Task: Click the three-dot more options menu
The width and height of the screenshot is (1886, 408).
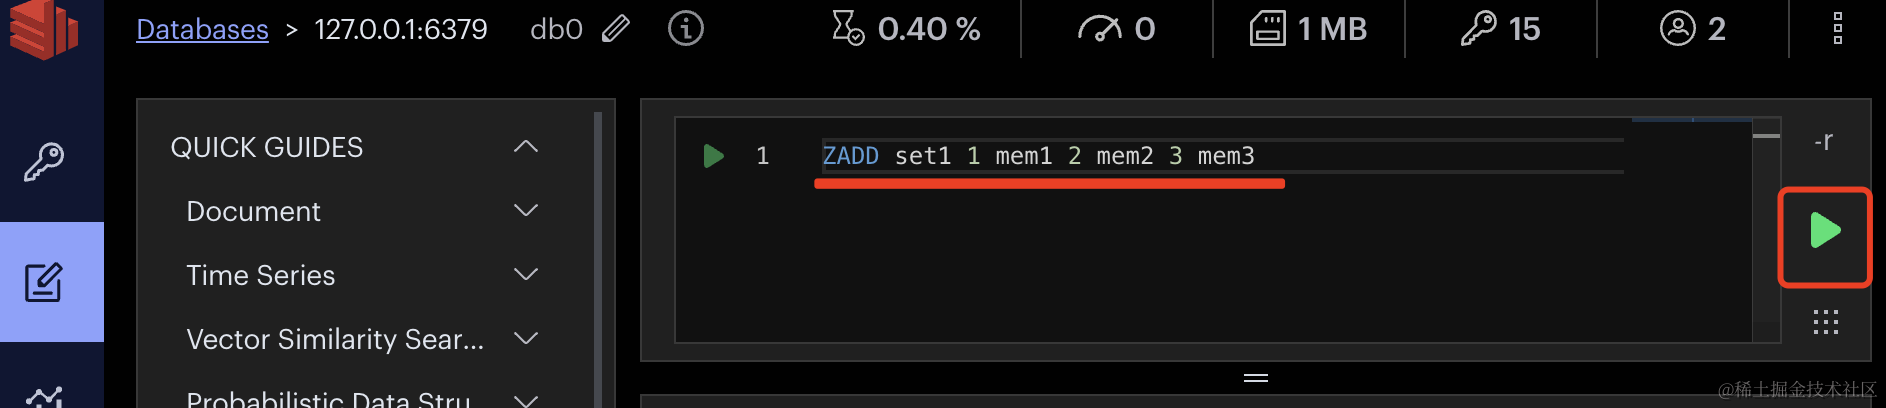Action: (1837, 29)
